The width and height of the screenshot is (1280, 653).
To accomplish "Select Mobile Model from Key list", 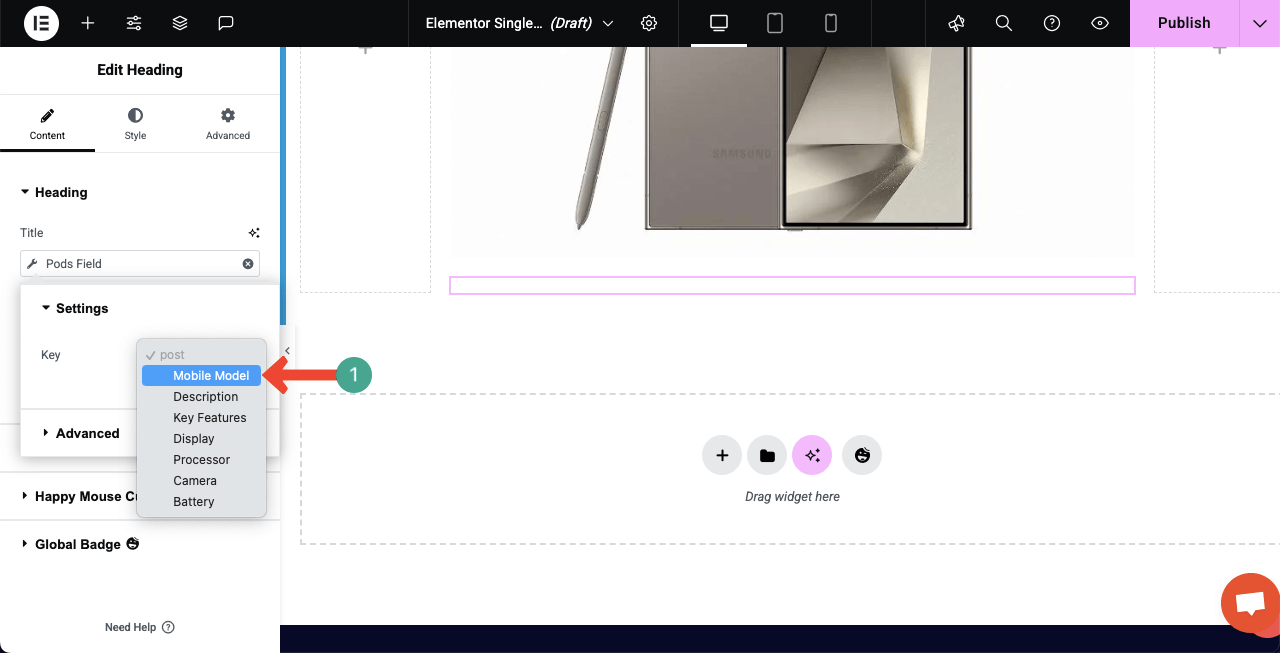I will pos(201,376).
